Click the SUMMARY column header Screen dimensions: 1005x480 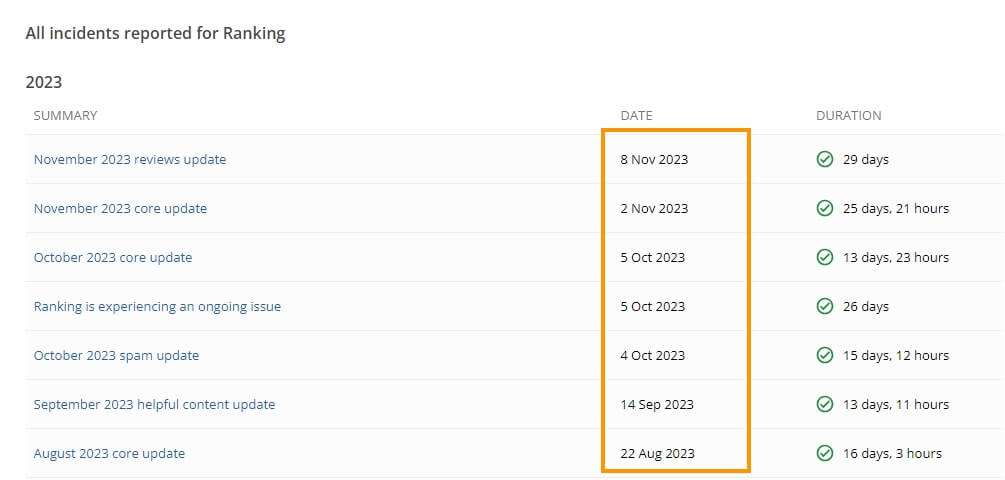click(x=65, y=115)
